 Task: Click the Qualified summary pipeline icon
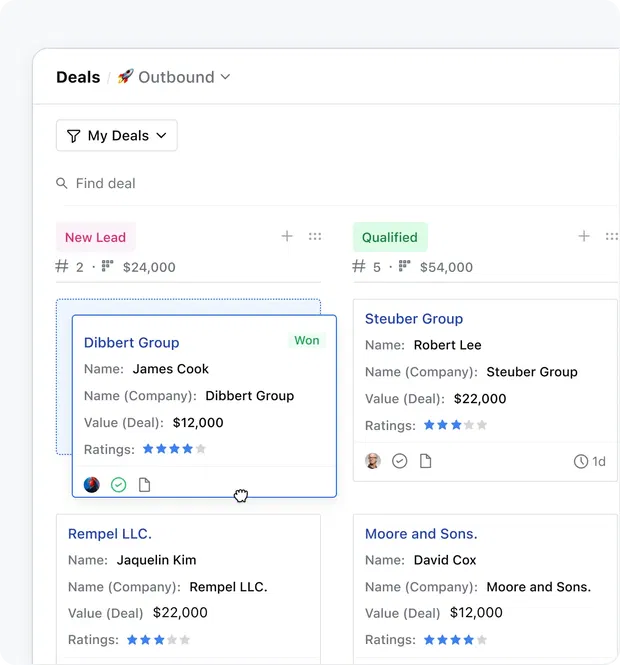point(405,266)
